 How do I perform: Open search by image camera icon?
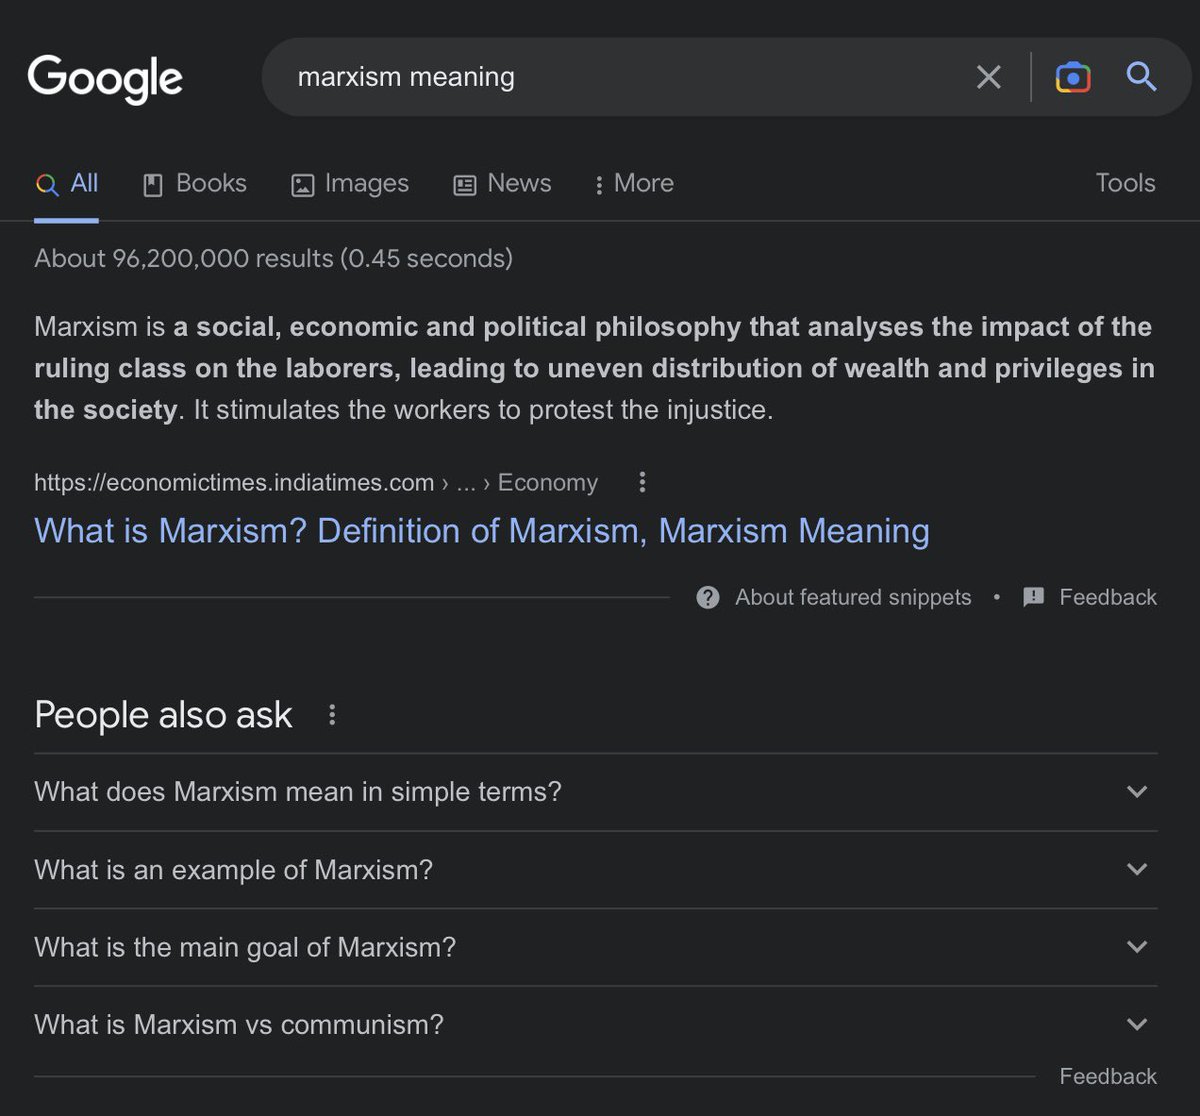(1073, 77)
